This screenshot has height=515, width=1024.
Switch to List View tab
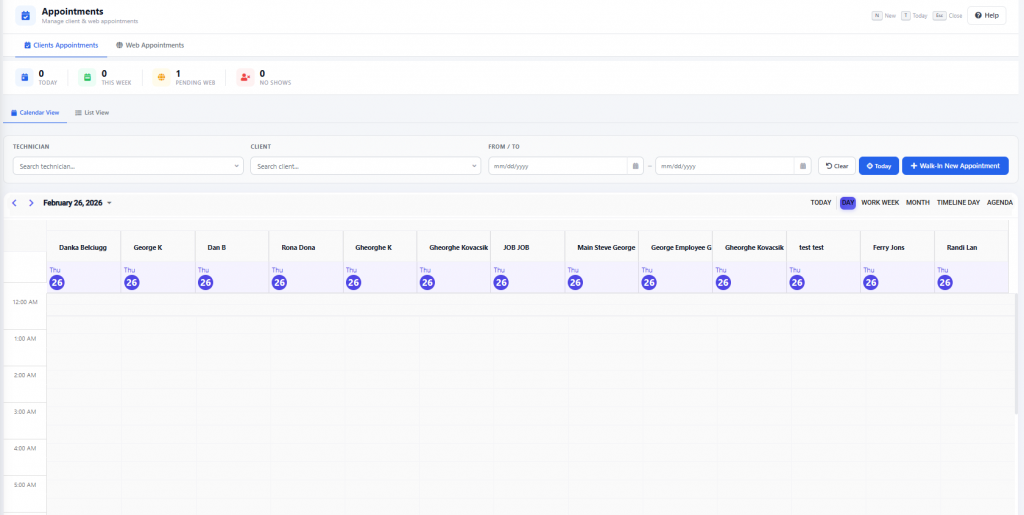(92, 113)
